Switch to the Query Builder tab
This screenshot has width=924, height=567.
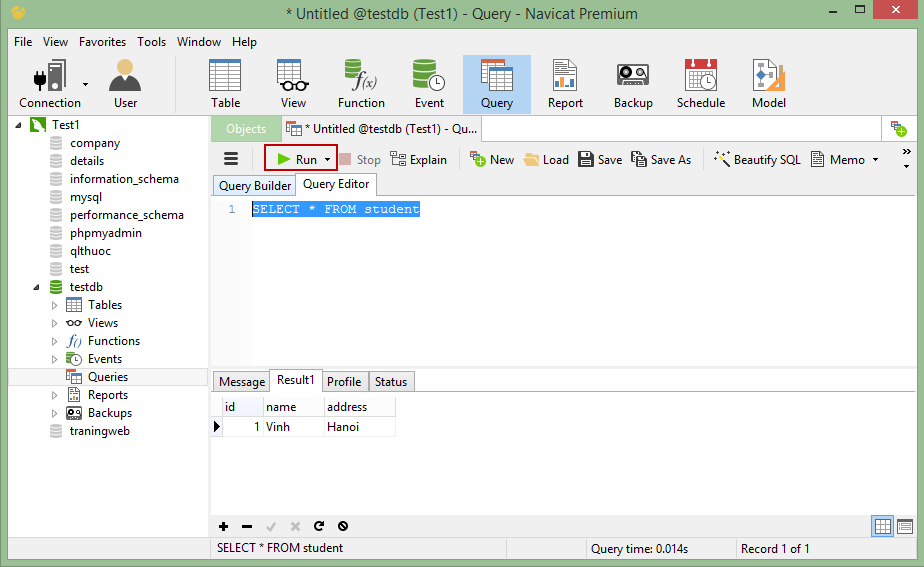click(x=254, y=186)
